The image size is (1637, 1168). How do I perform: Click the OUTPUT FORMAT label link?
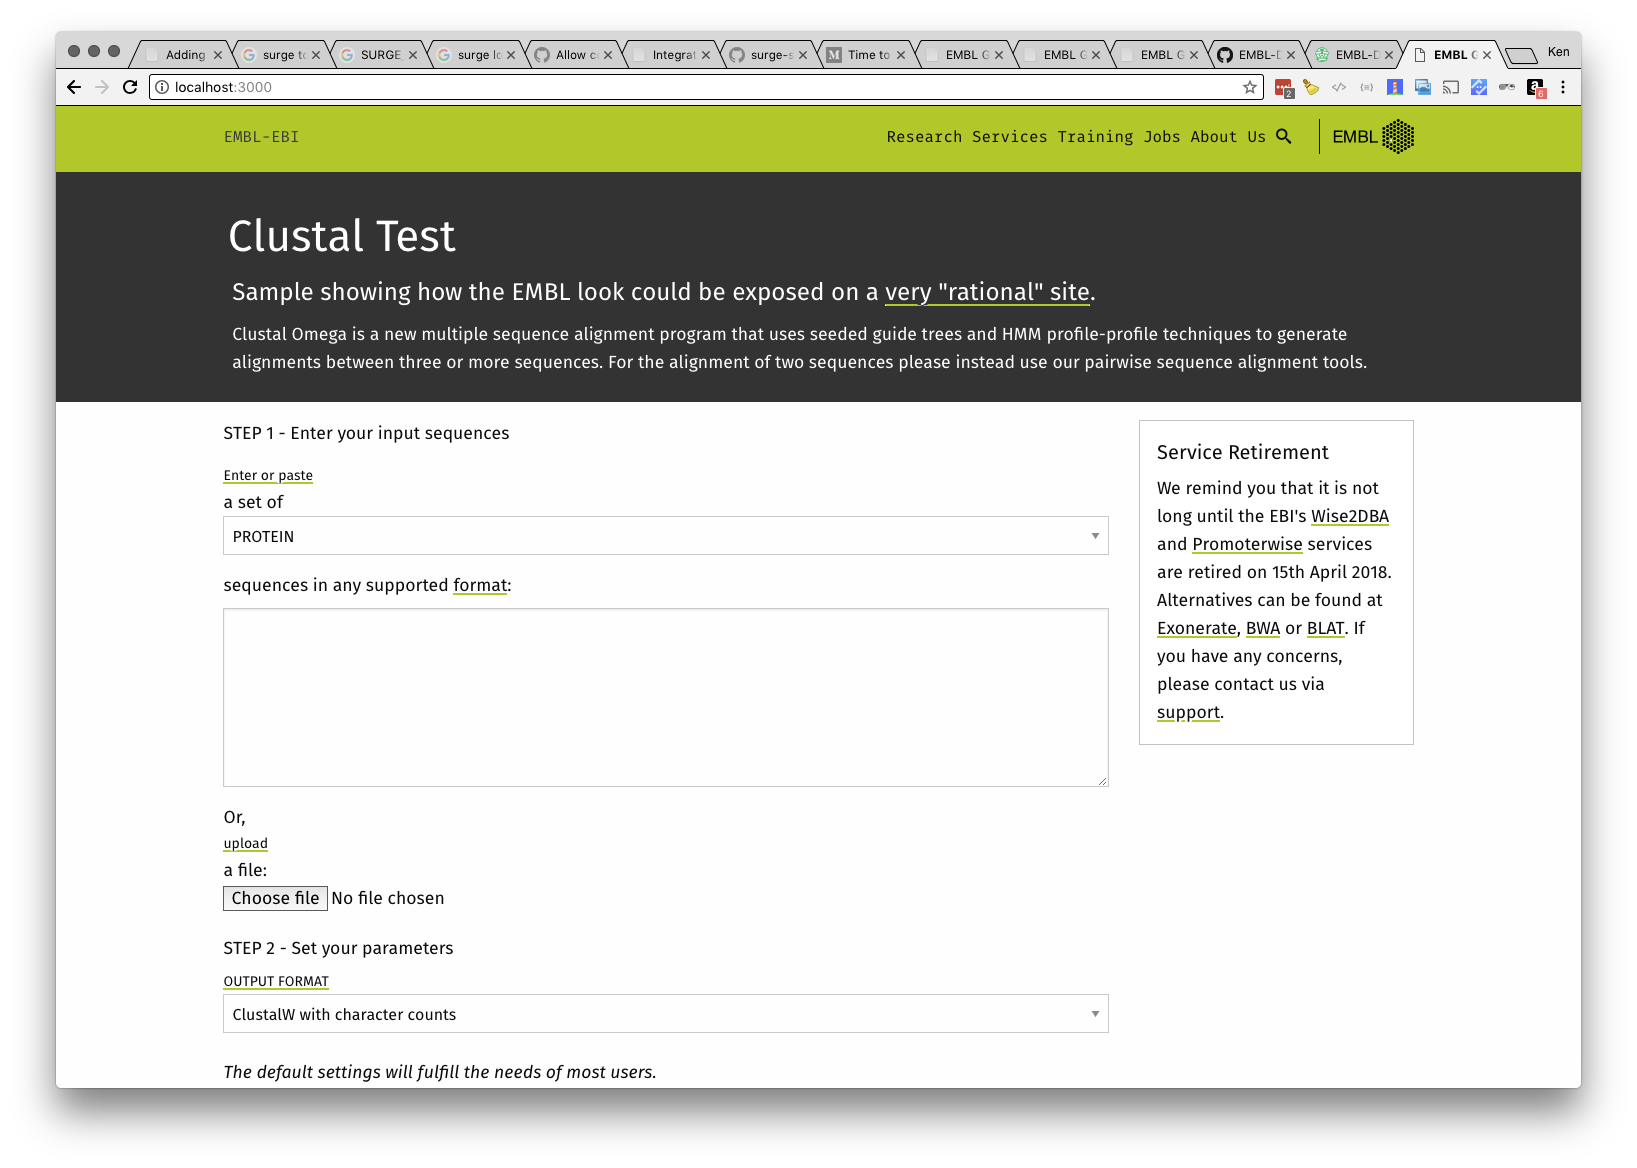coord(276,981)
